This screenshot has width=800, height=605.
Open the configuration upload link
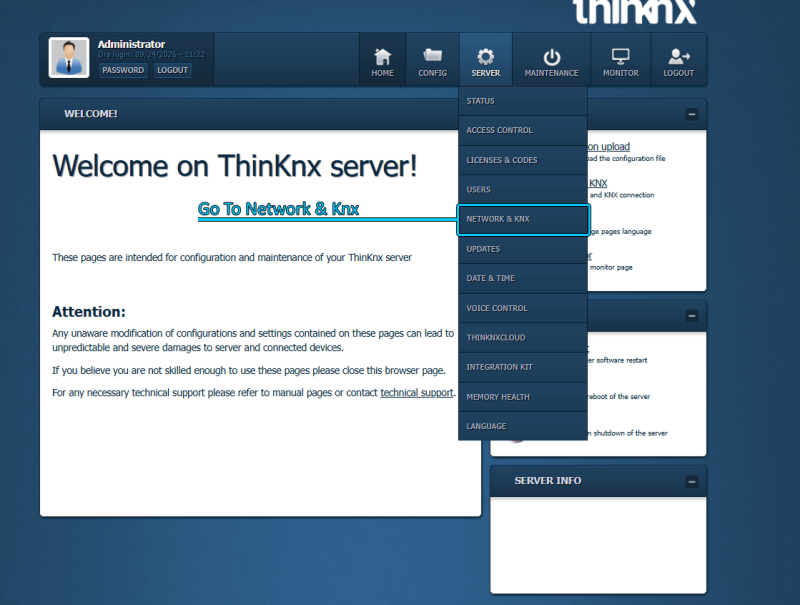[x=608, y=147]
